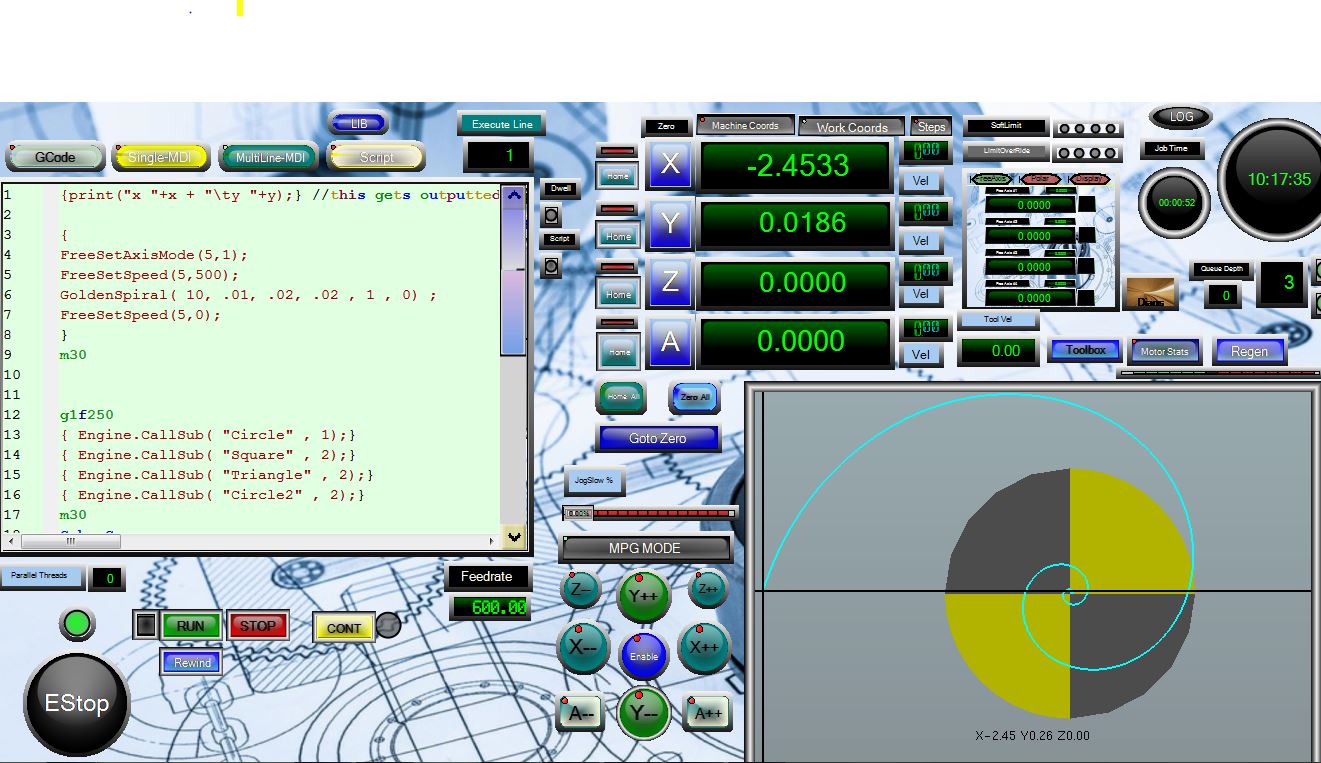
Task: Switch to the MultiLine-MDI tab
Action: (269, 157)
